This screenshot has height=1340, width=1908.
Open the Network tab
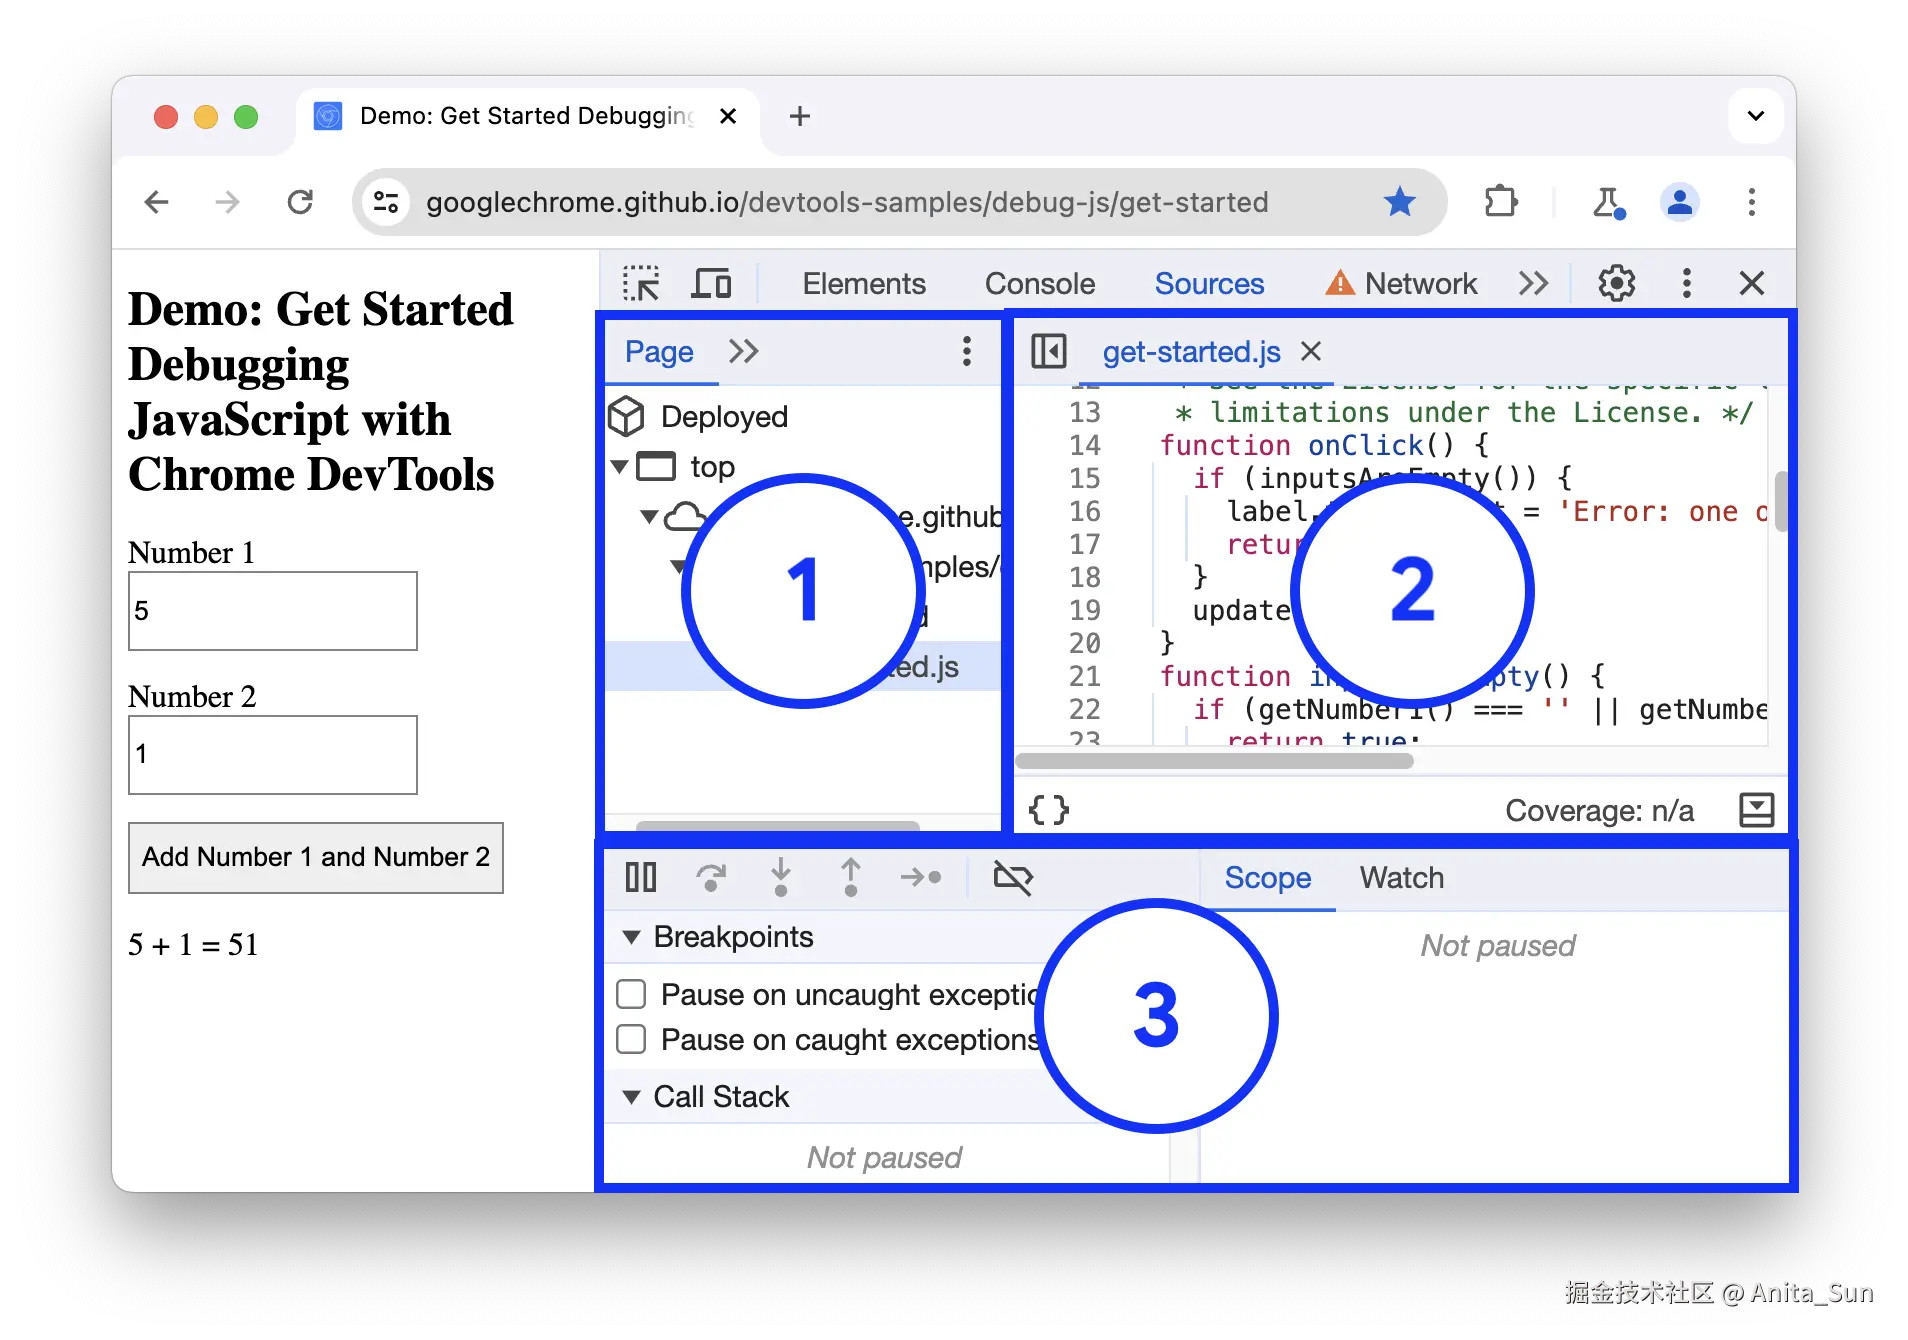pos(1401,284)
